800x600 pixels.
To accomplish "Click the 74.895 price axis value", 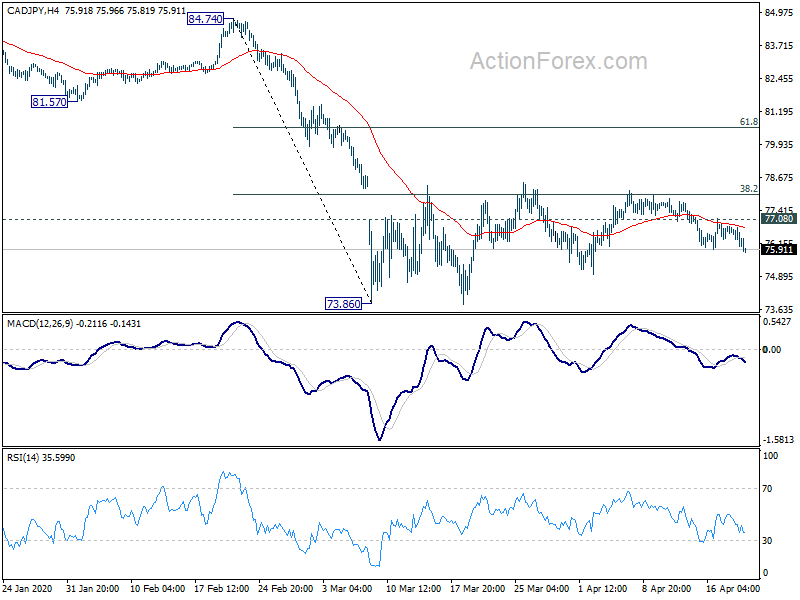I will click(779, 277).
